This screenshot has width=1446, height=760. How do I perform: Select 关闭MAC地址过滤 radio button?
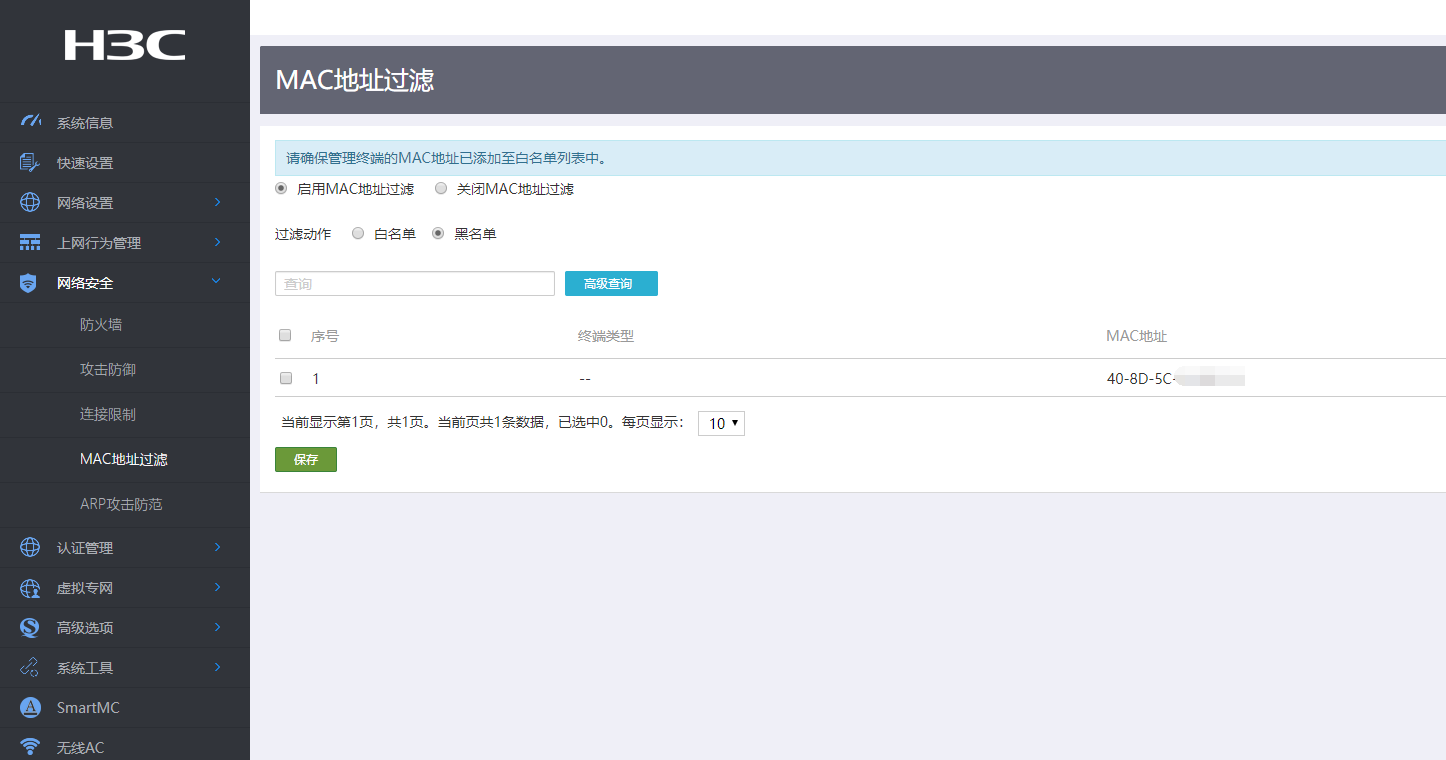[440, 188]
